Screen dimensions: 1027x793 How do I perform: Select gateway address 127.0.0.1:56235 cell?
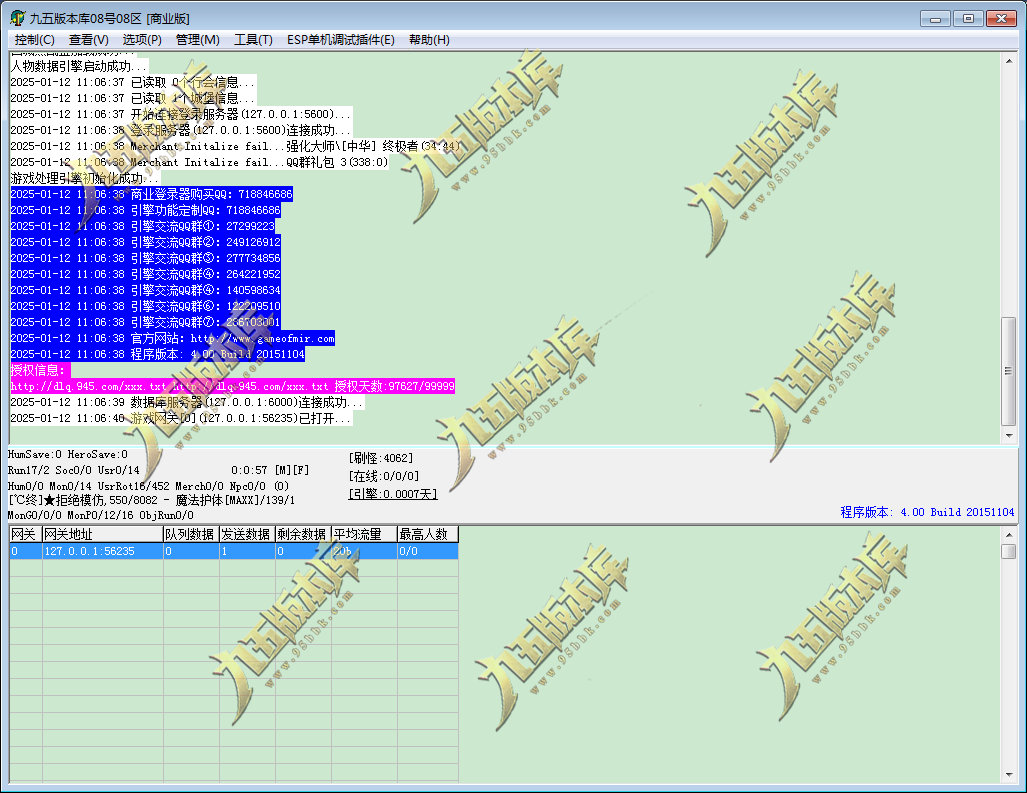coord(102,551)
